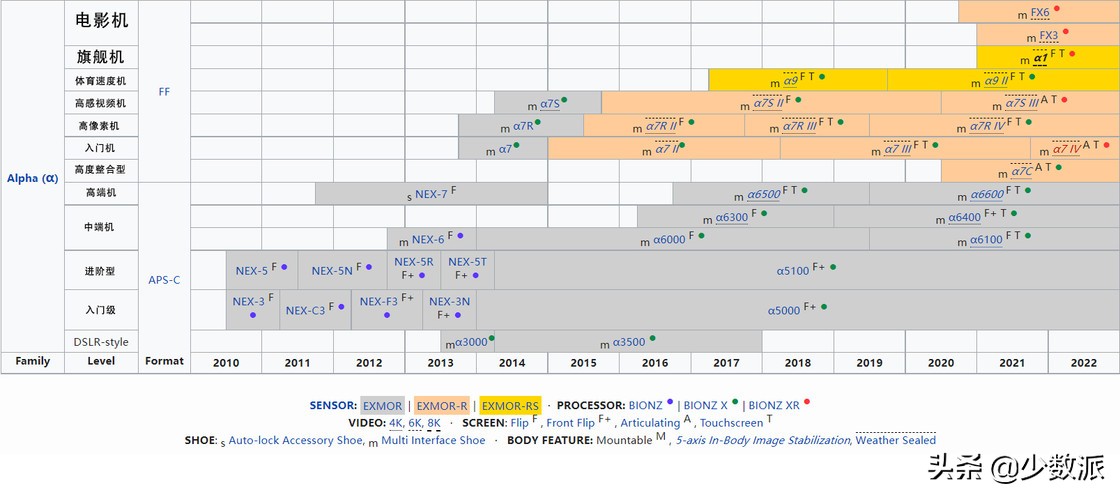This screenshot has width=1120, height=497.
Task: Open the BIONZ XR processor link
Action: point(774,406)
